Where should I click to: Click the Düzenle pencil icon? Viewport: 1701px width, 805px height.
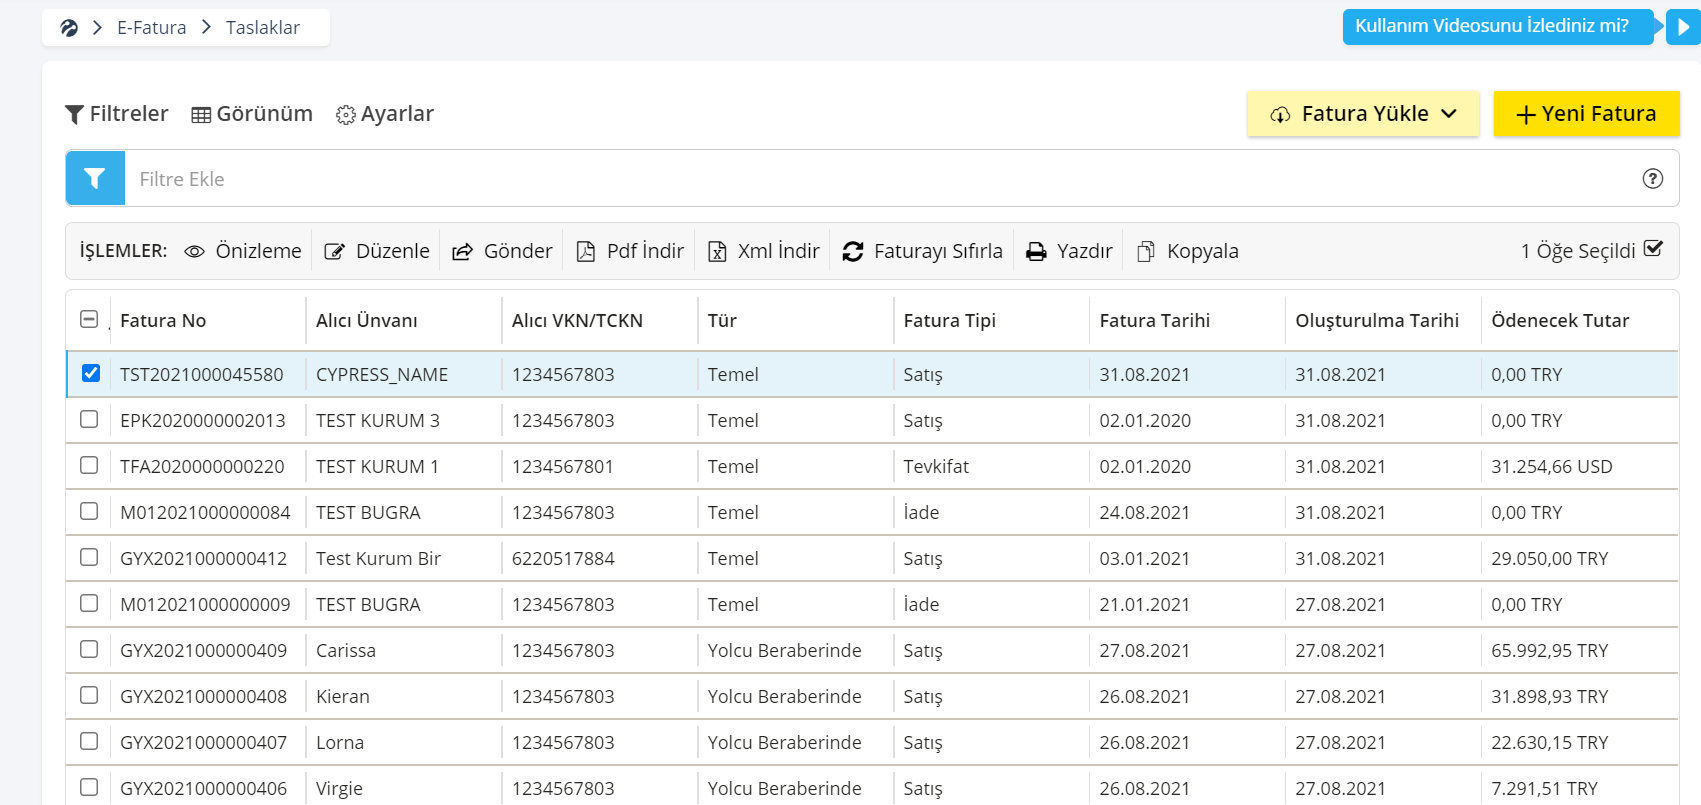coord(335,252)
